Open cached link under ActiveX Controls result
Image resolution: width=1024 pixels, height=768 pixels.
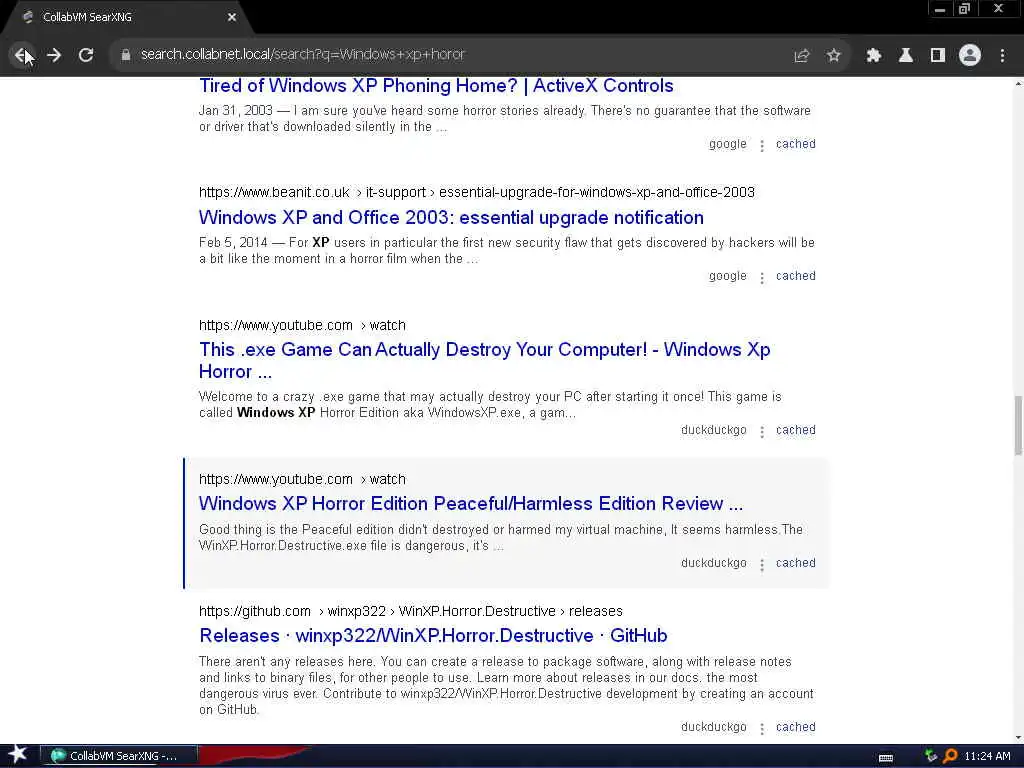(x=795, y=144)
